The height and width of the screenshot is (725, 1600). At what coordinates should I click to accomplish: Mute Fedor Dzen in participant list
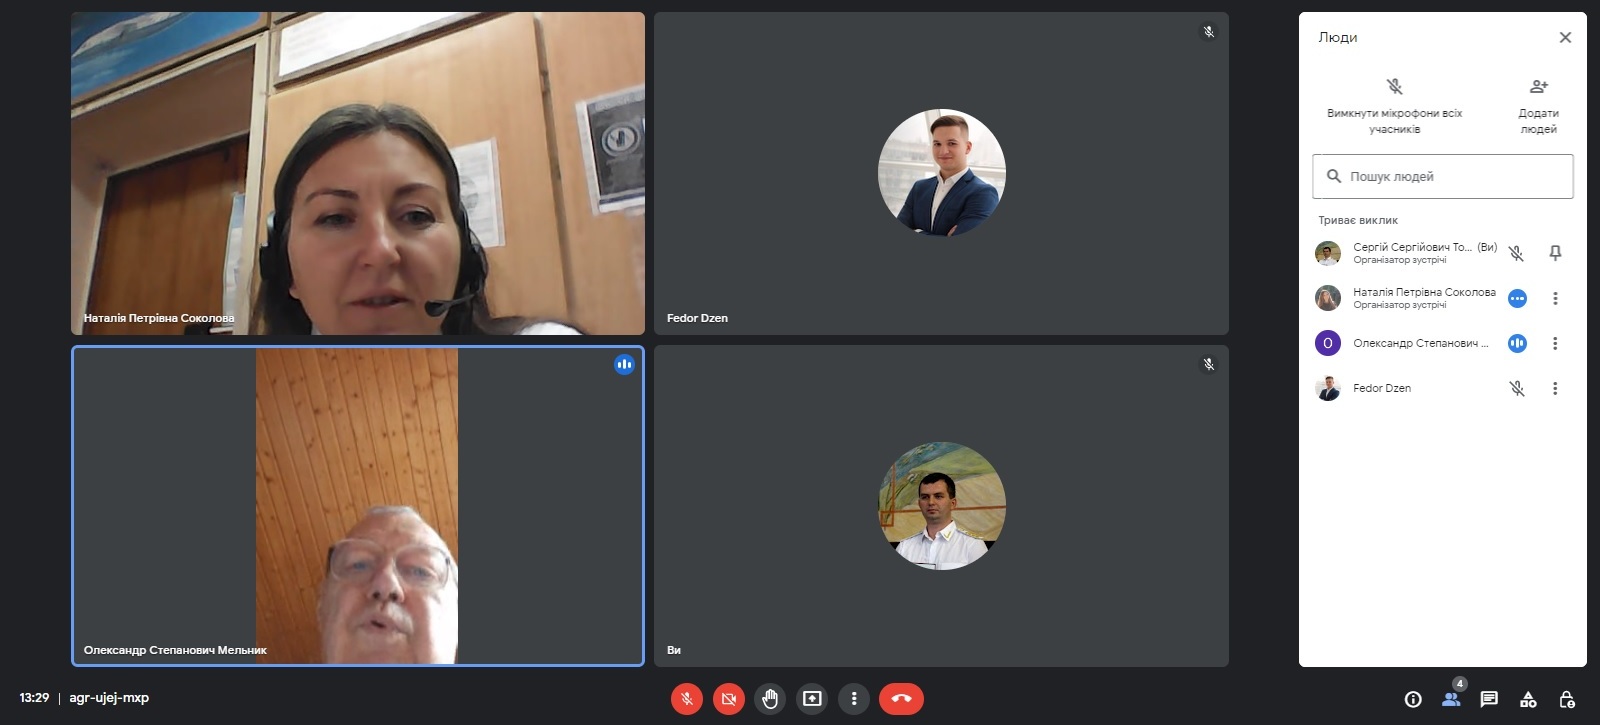pos(1517,388)
